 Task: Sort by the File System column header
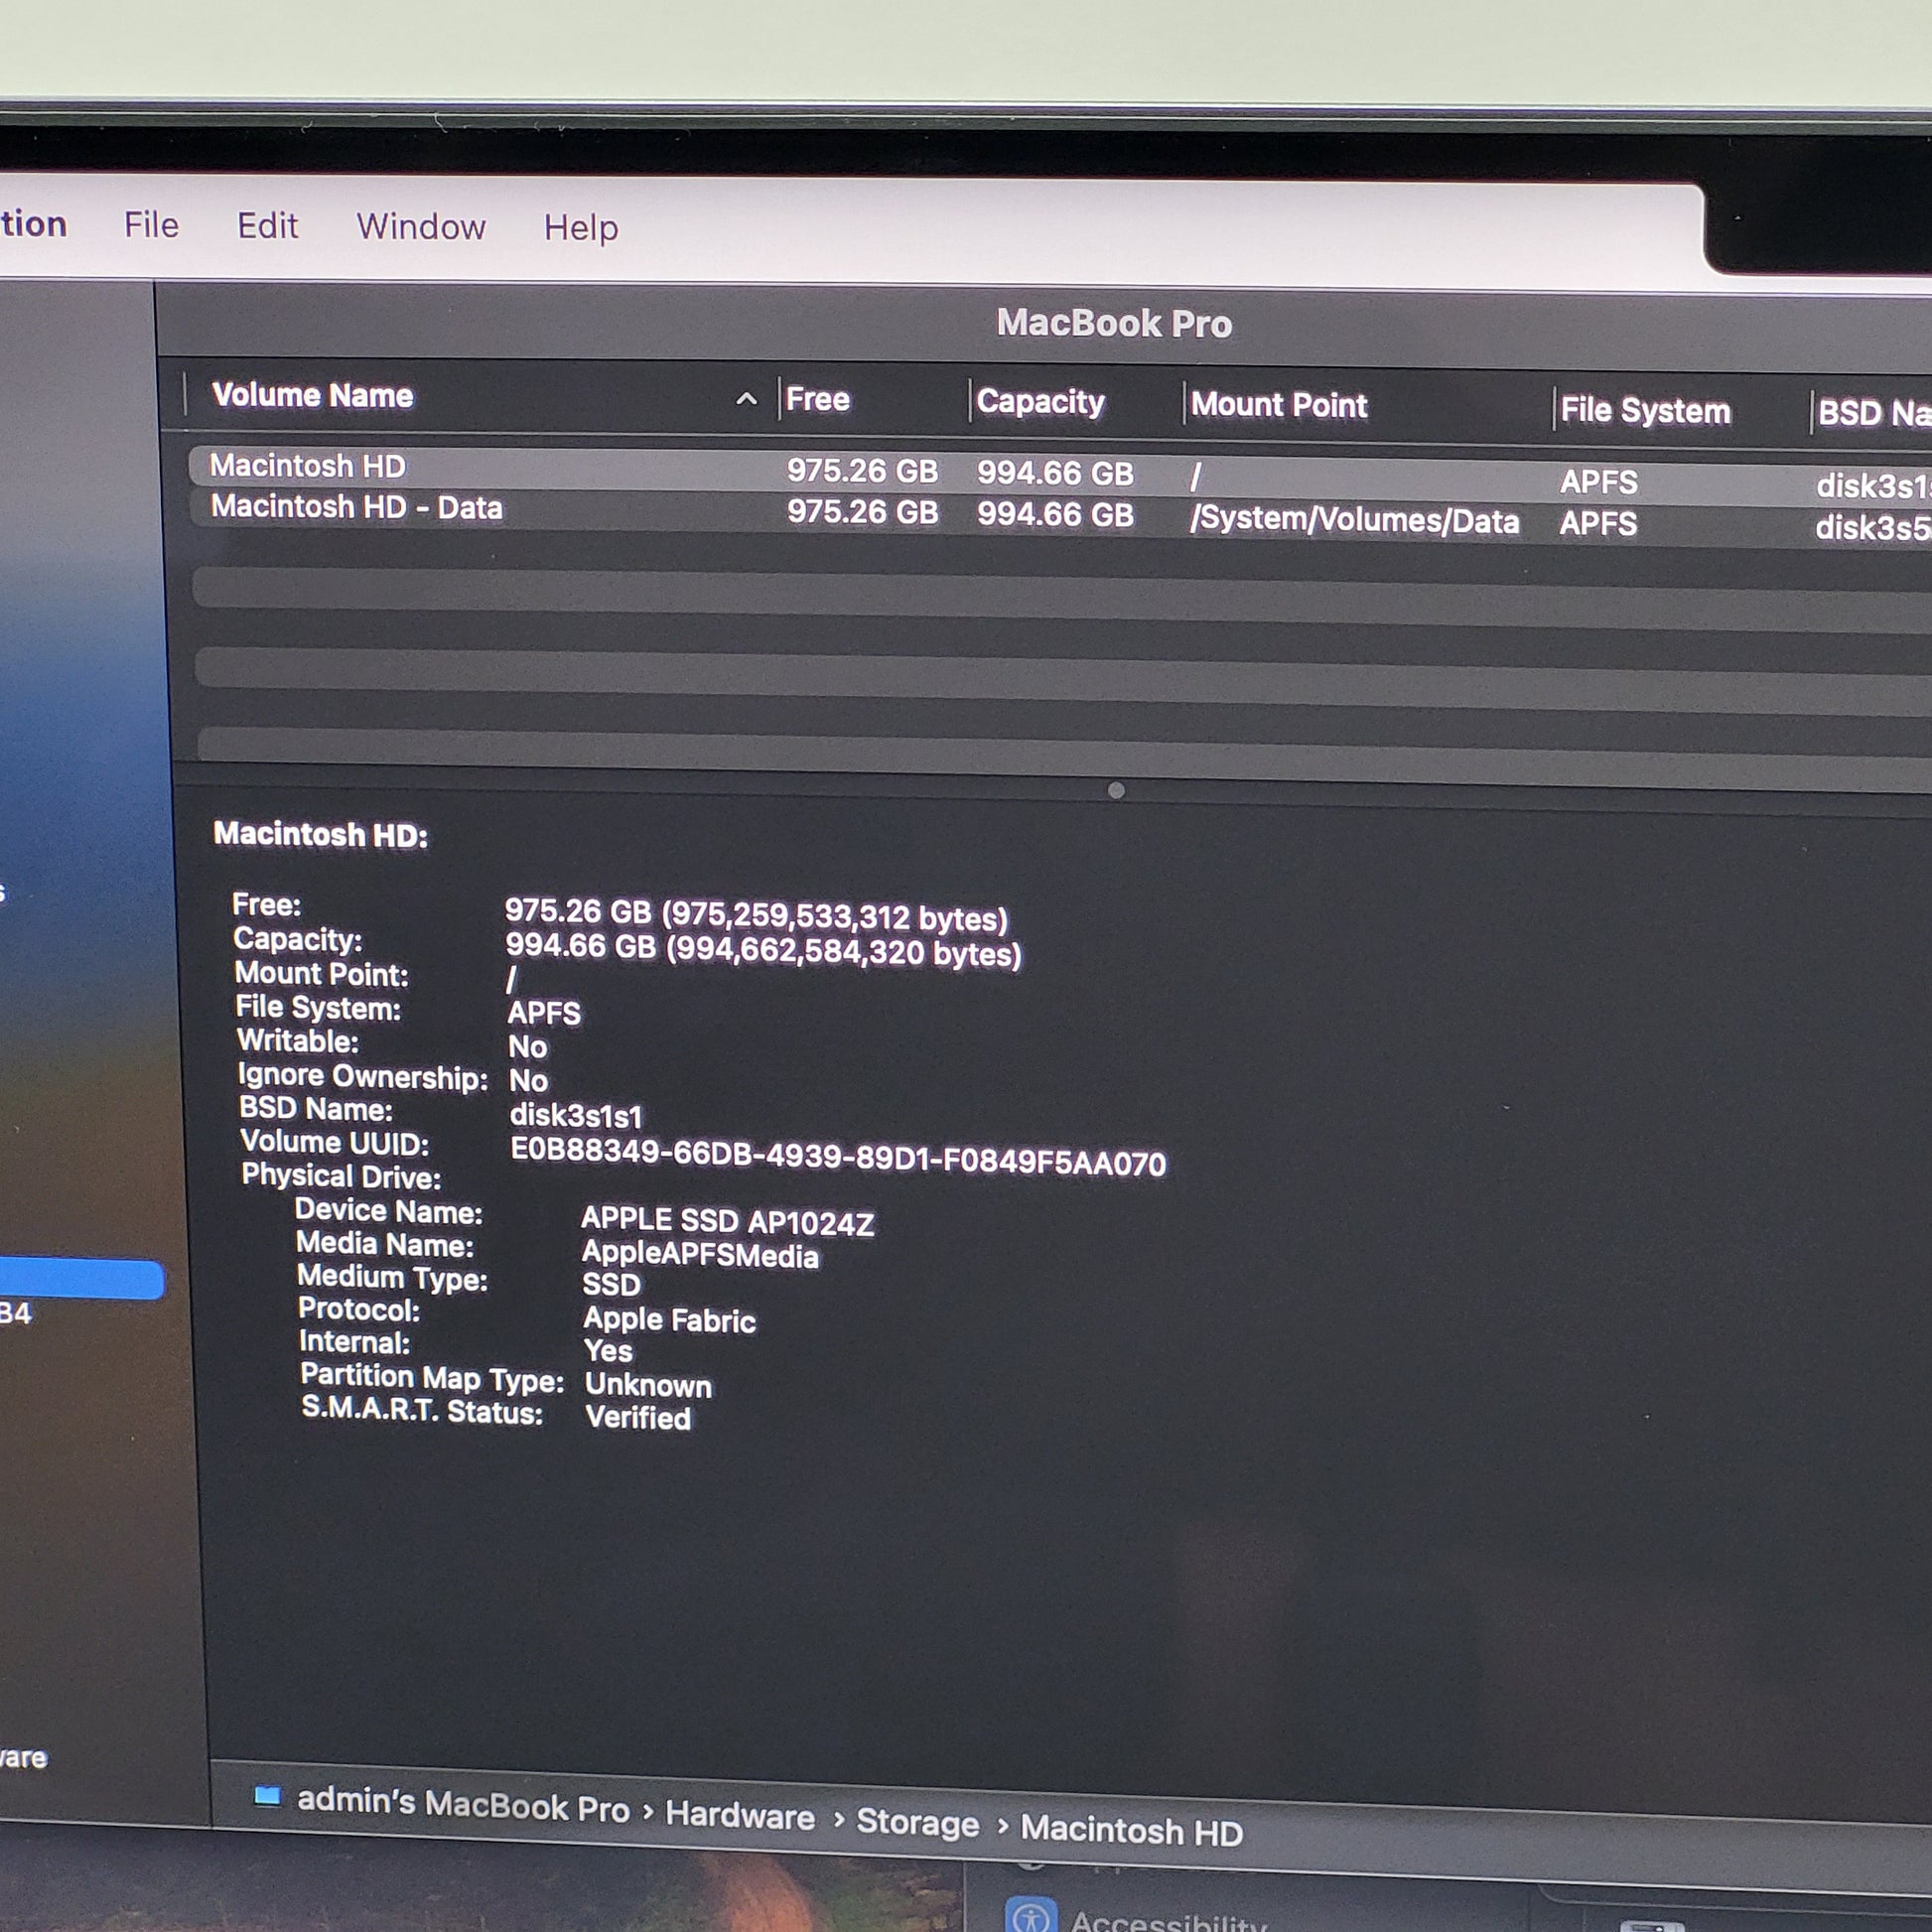coord(1645,411)
